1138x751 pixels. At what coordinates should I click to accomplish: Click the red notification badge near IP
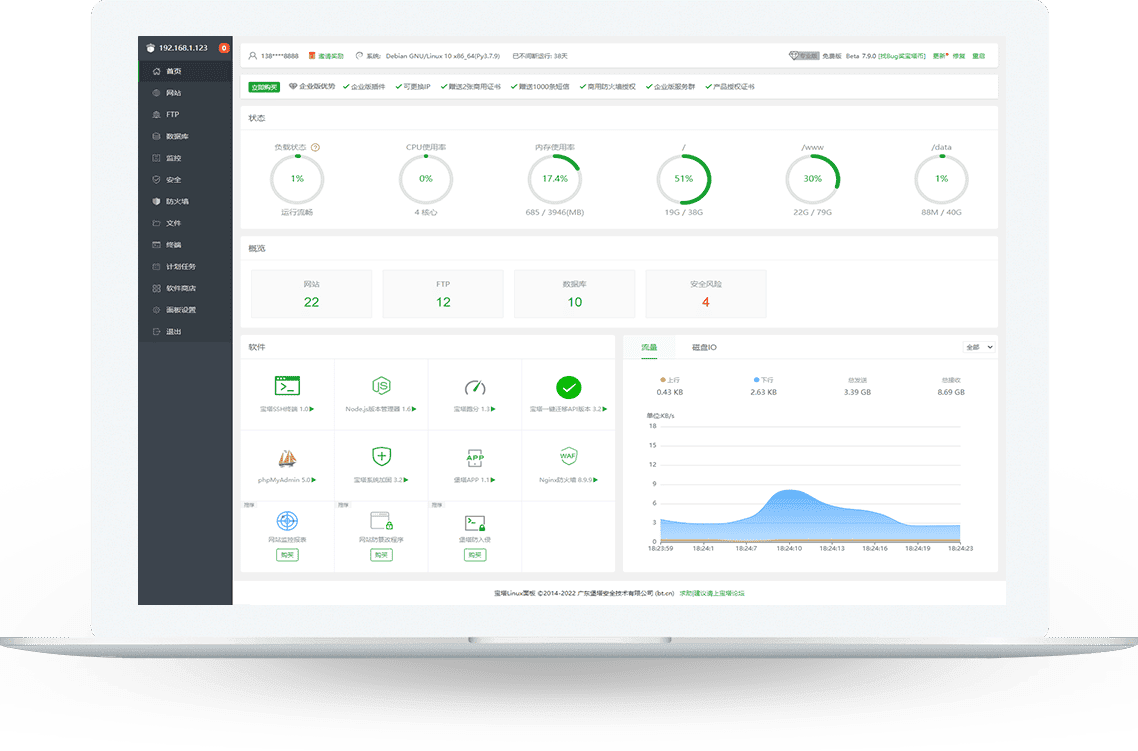tap(224, 48)
